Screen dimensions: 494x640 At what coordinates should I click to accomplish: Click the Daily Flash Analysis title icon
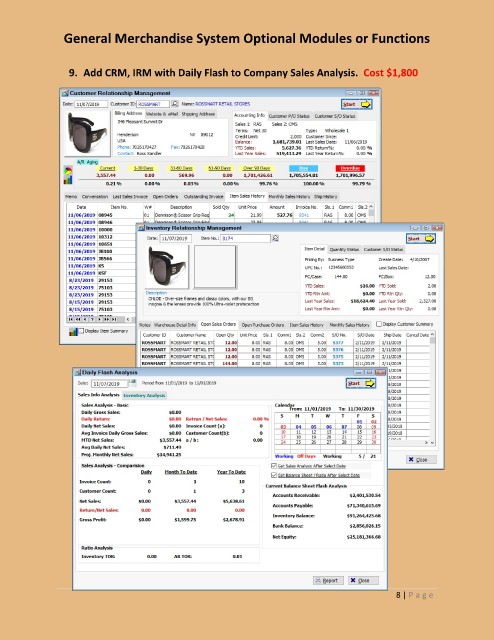[x=78, y=373]
